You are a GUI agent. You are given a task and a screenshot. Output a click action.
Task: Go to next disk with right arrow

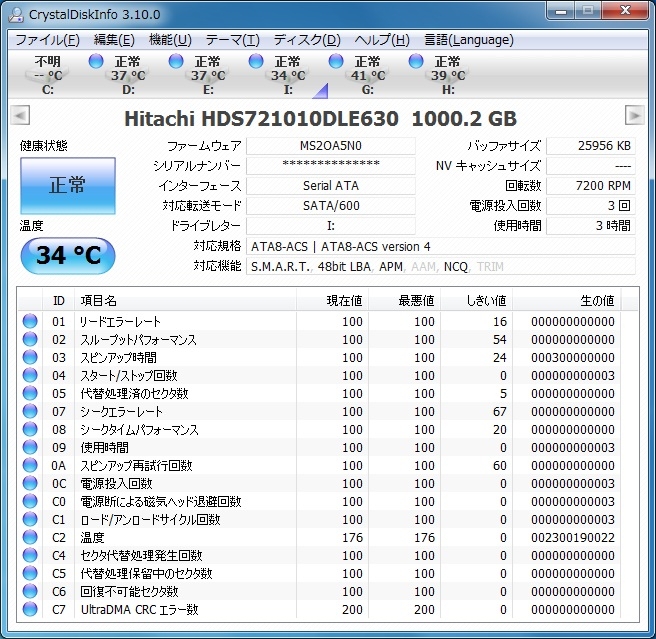pos(634,115)
